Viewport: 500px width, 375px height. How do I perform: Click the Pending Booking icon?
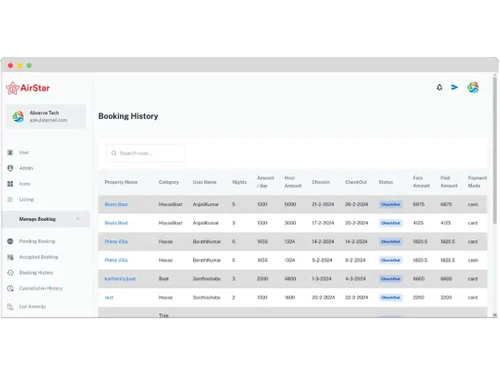pos(10,241)
